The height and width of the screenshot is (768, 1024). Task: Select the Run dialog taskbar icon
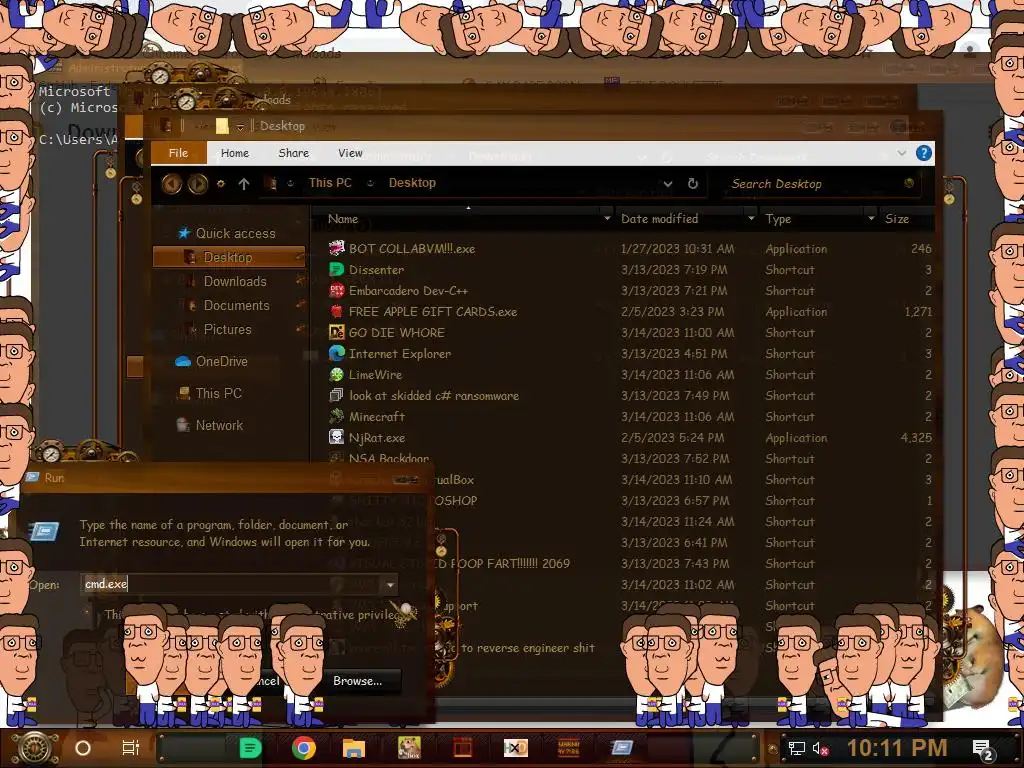pos(621,748)
